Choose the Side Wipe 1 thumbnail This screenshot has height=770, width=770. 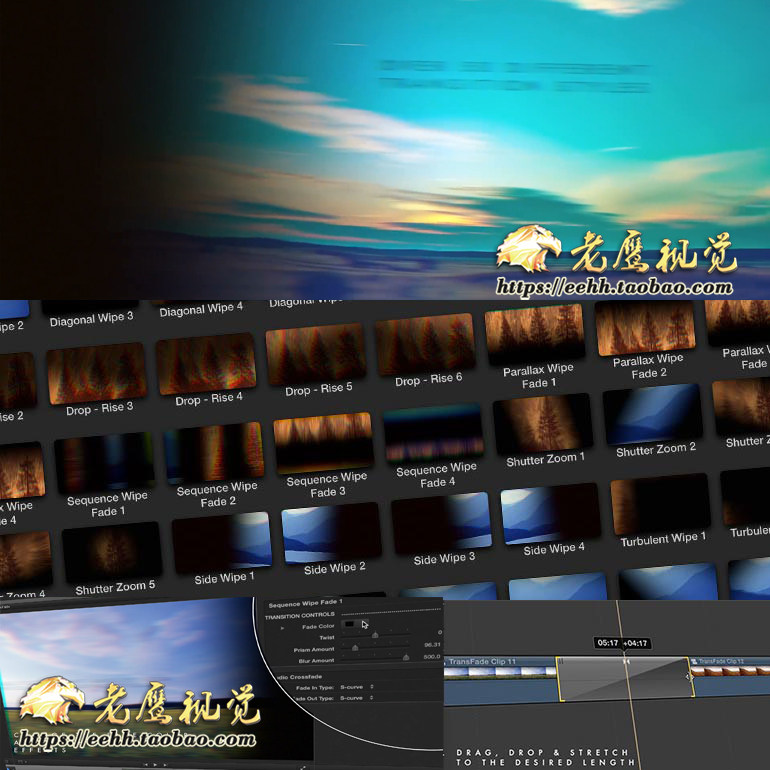click(x=222, y=542)
